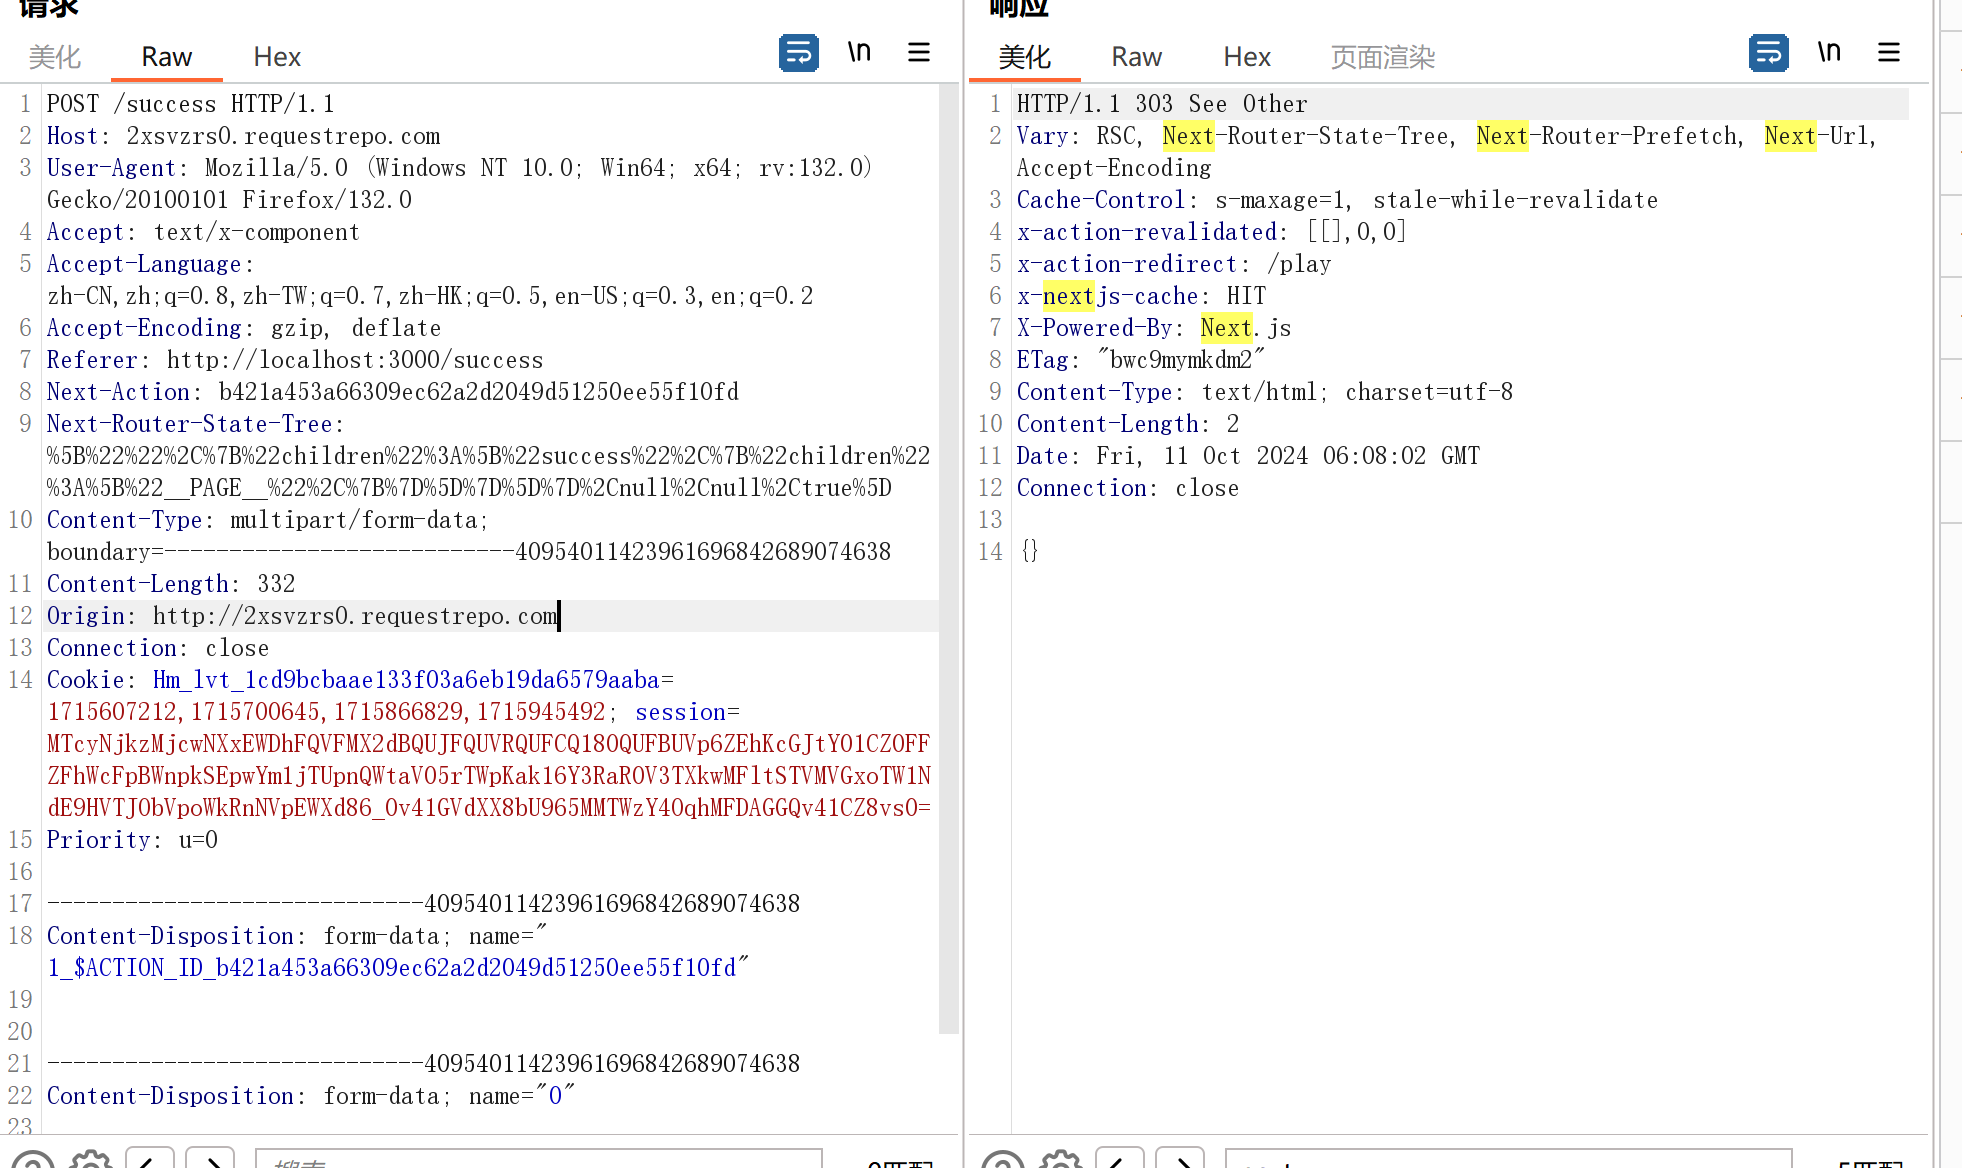
Task: Switch request view to Hex tab
Action: coord(277,57)
